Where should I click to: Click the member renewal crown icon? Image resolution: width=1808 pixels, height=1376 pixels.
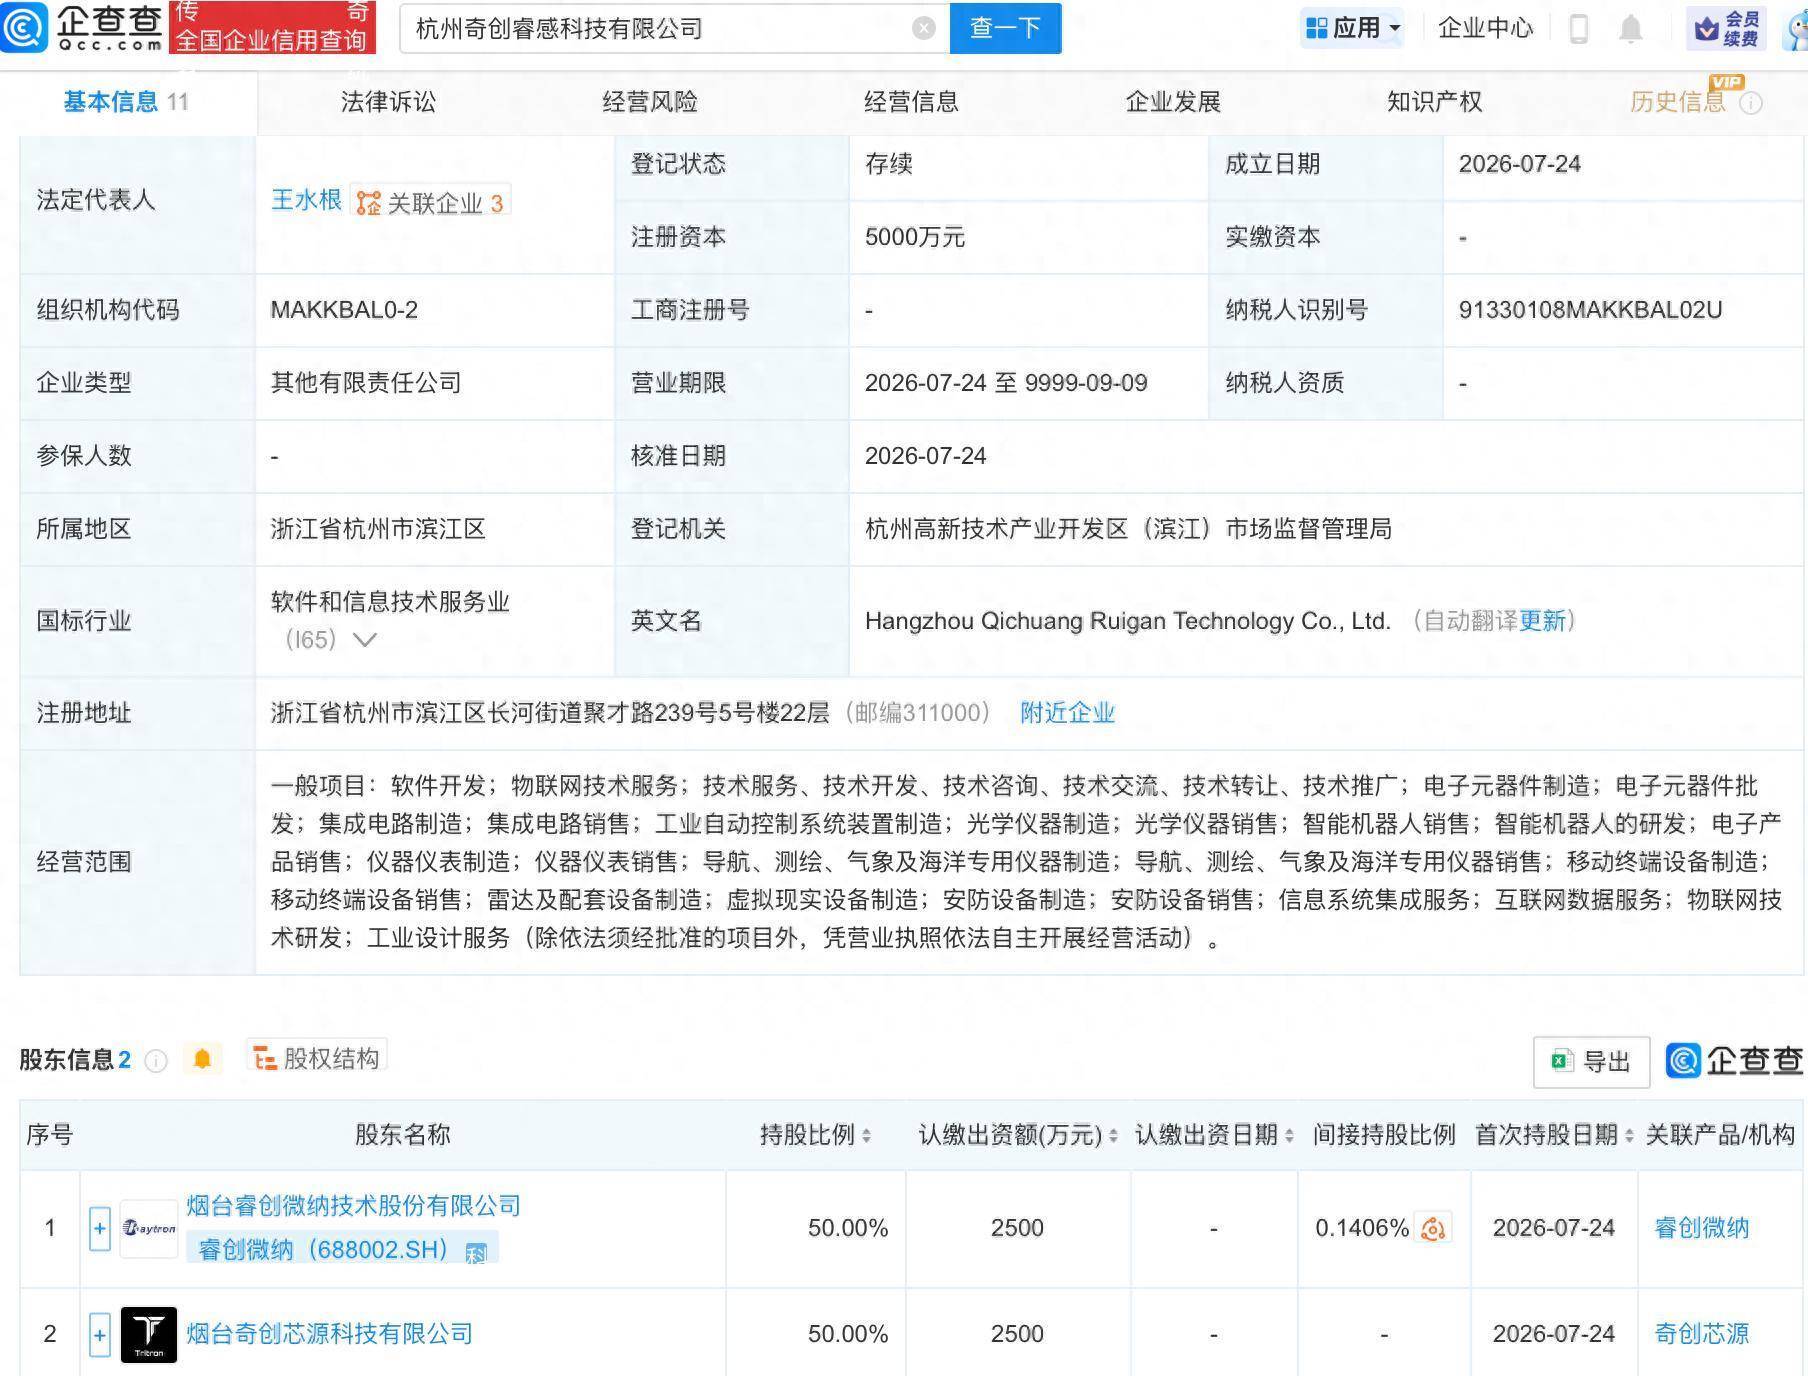pos(1706,29)
